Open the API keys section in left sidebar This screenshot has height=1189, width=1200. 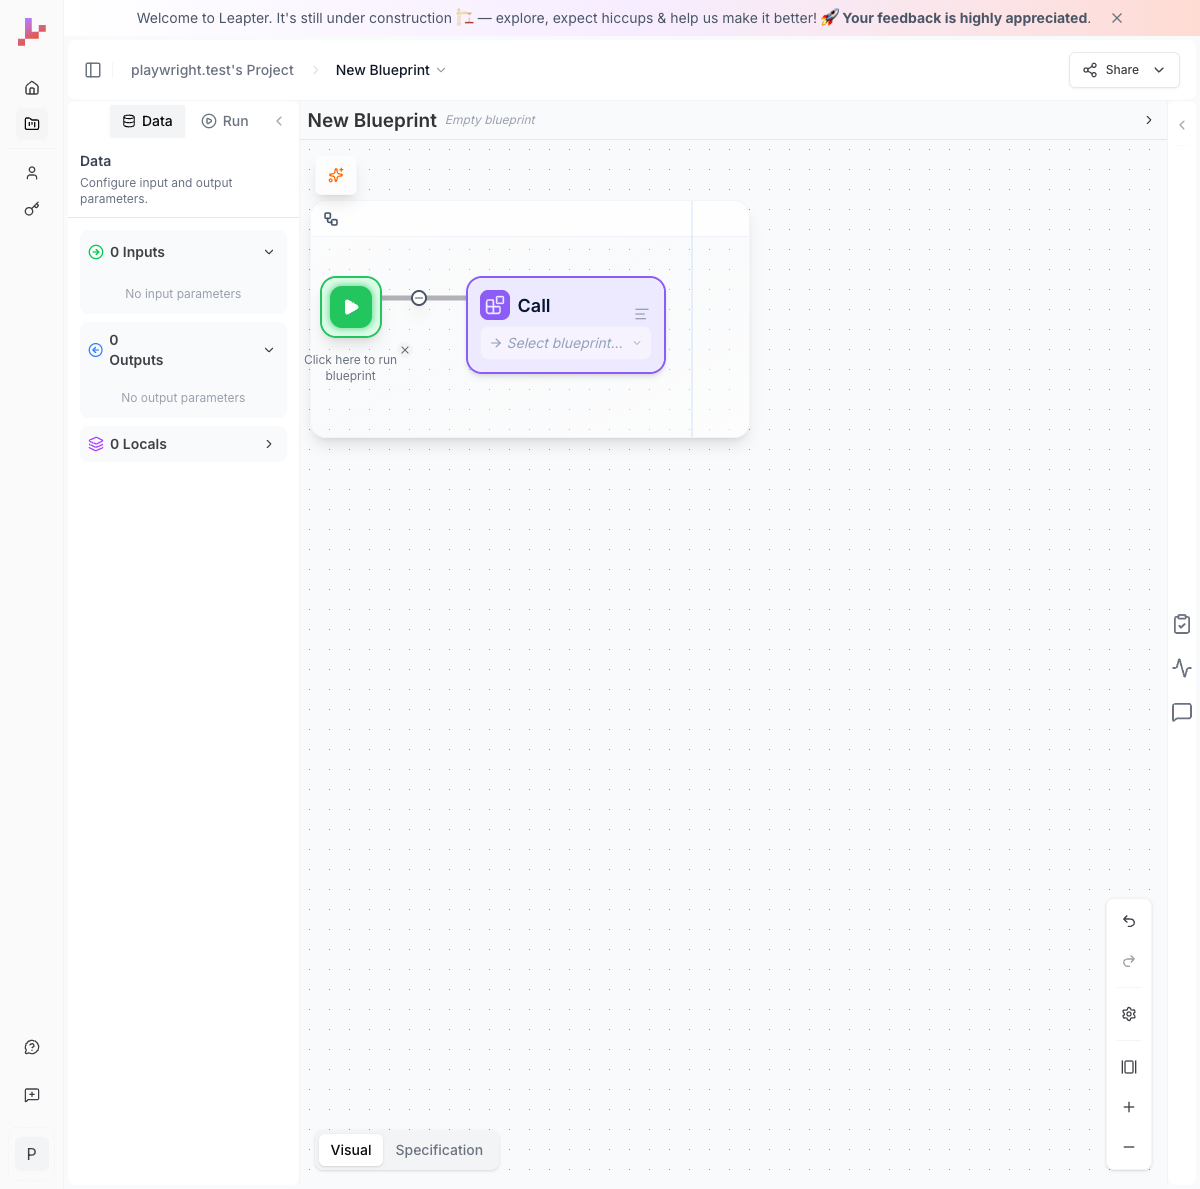(31, 209)
